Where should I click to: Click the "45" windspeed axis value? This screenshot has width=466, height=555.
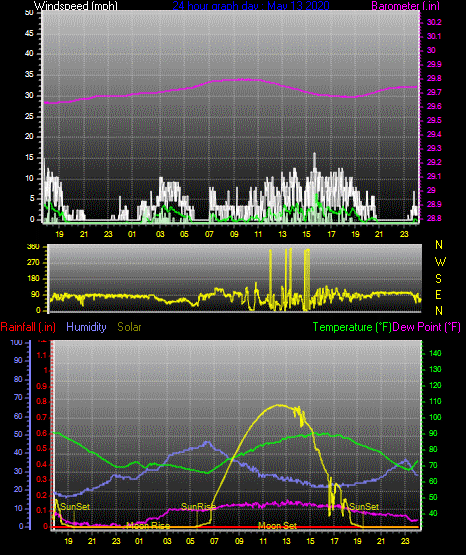29,34
